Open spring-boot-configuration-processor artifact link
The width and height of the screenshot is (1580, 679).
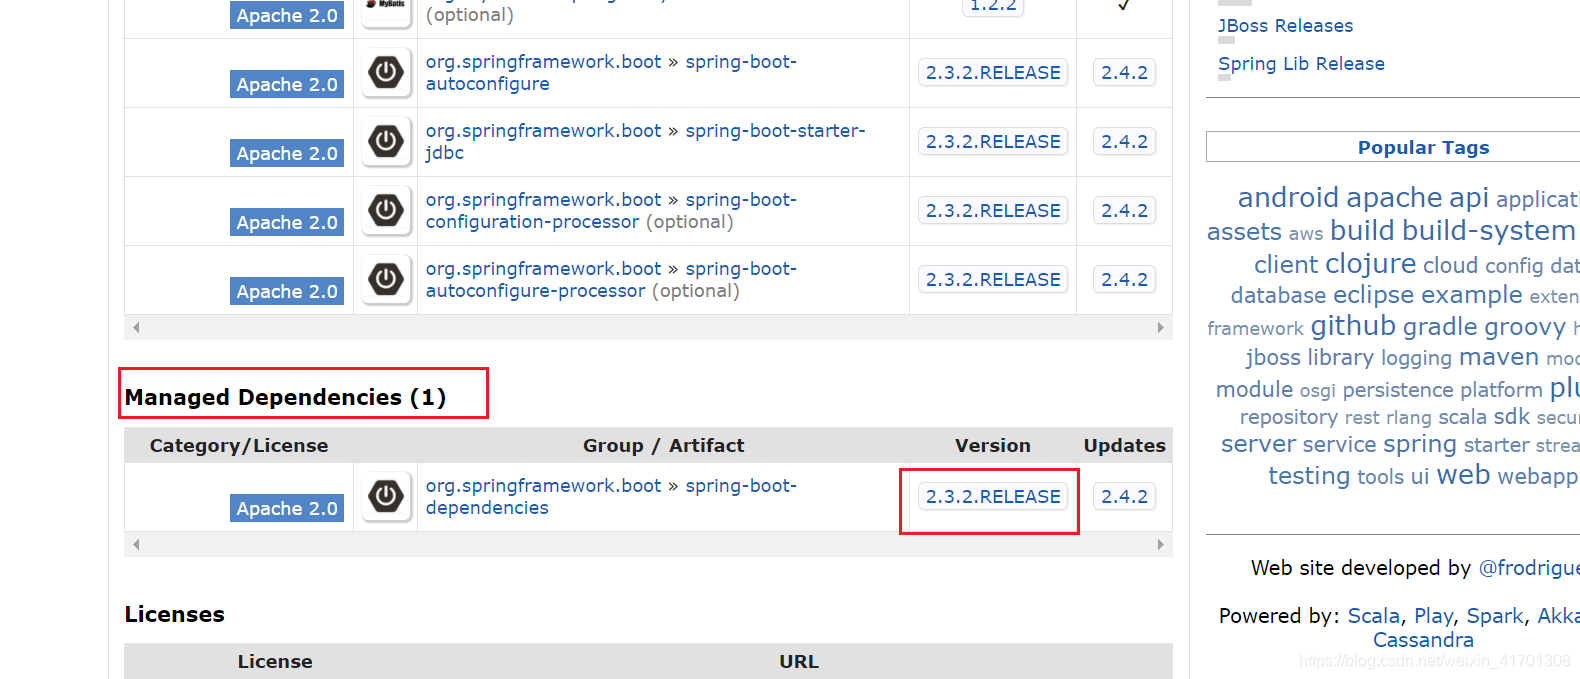(611, 211)
